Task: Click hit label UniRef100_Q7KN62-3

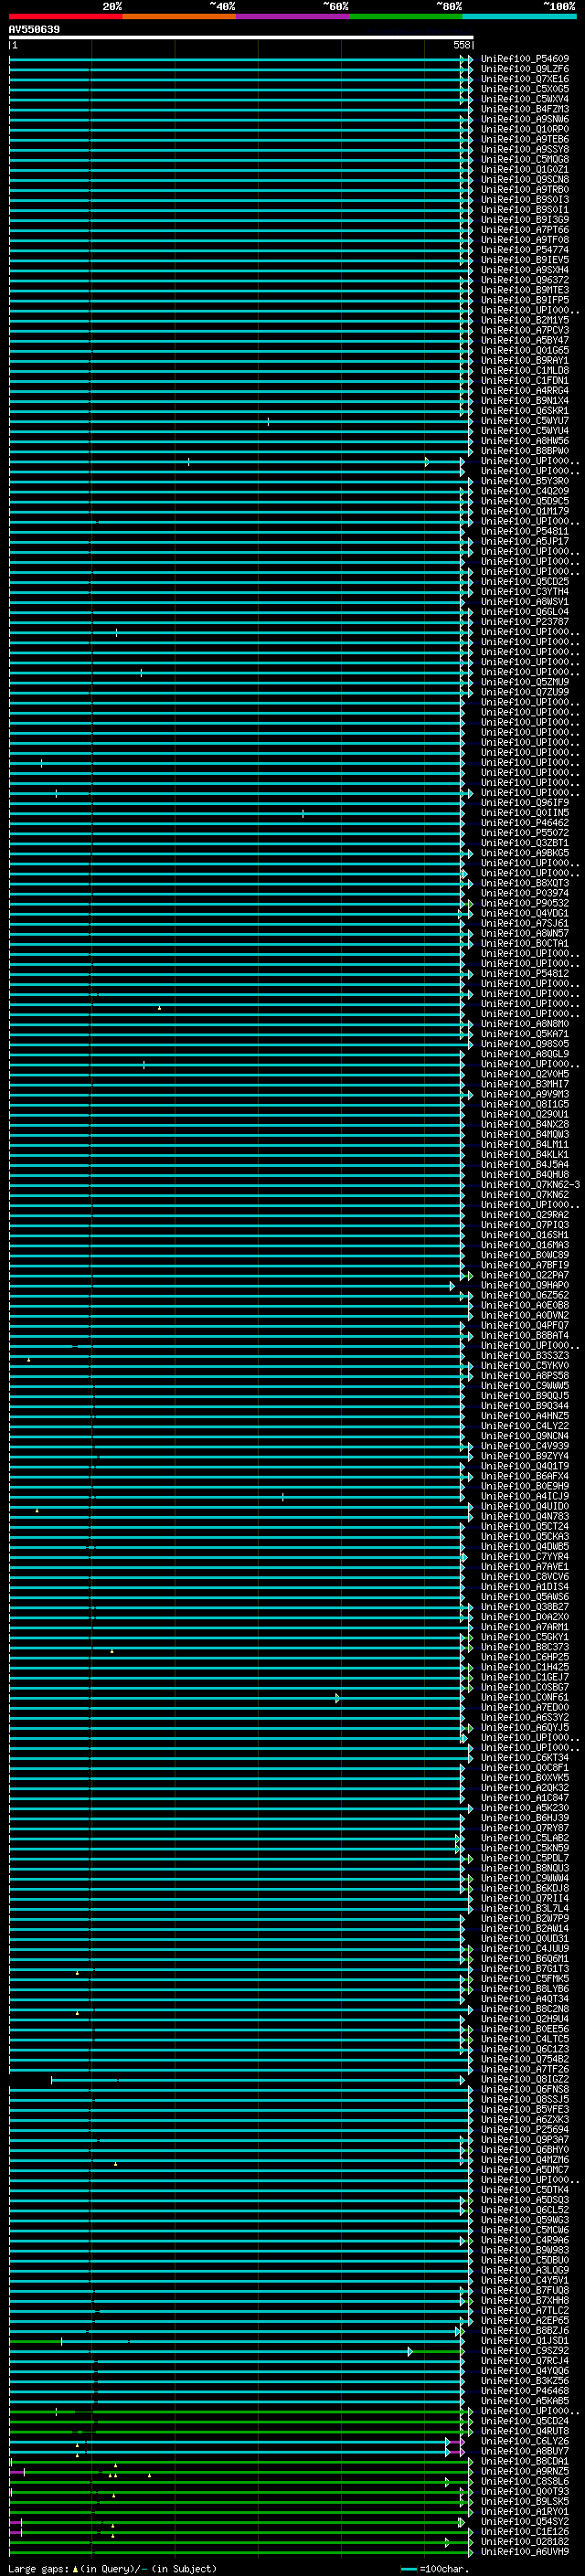Action: [x=530, y=1185]
